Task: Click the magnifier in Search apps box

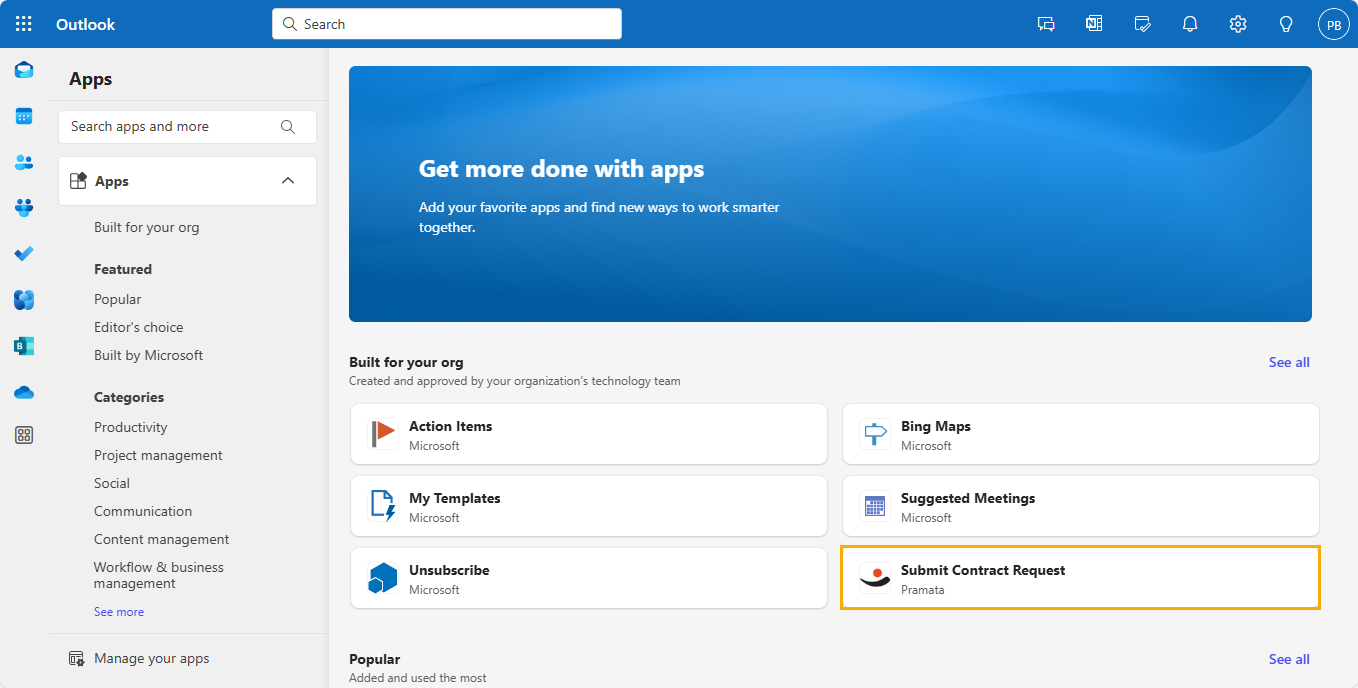Action: click(288, 127)
